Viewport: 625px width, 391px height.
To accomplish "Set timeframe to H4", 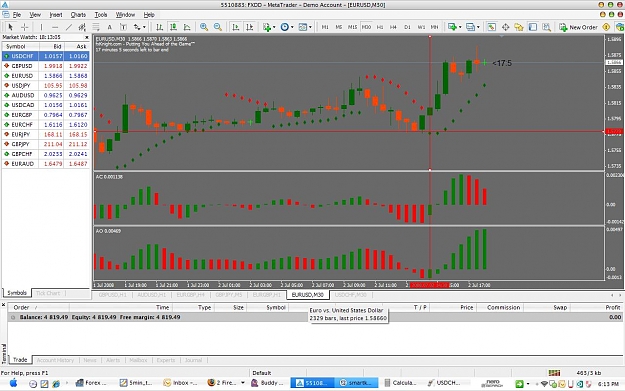I will coord(393,27).
